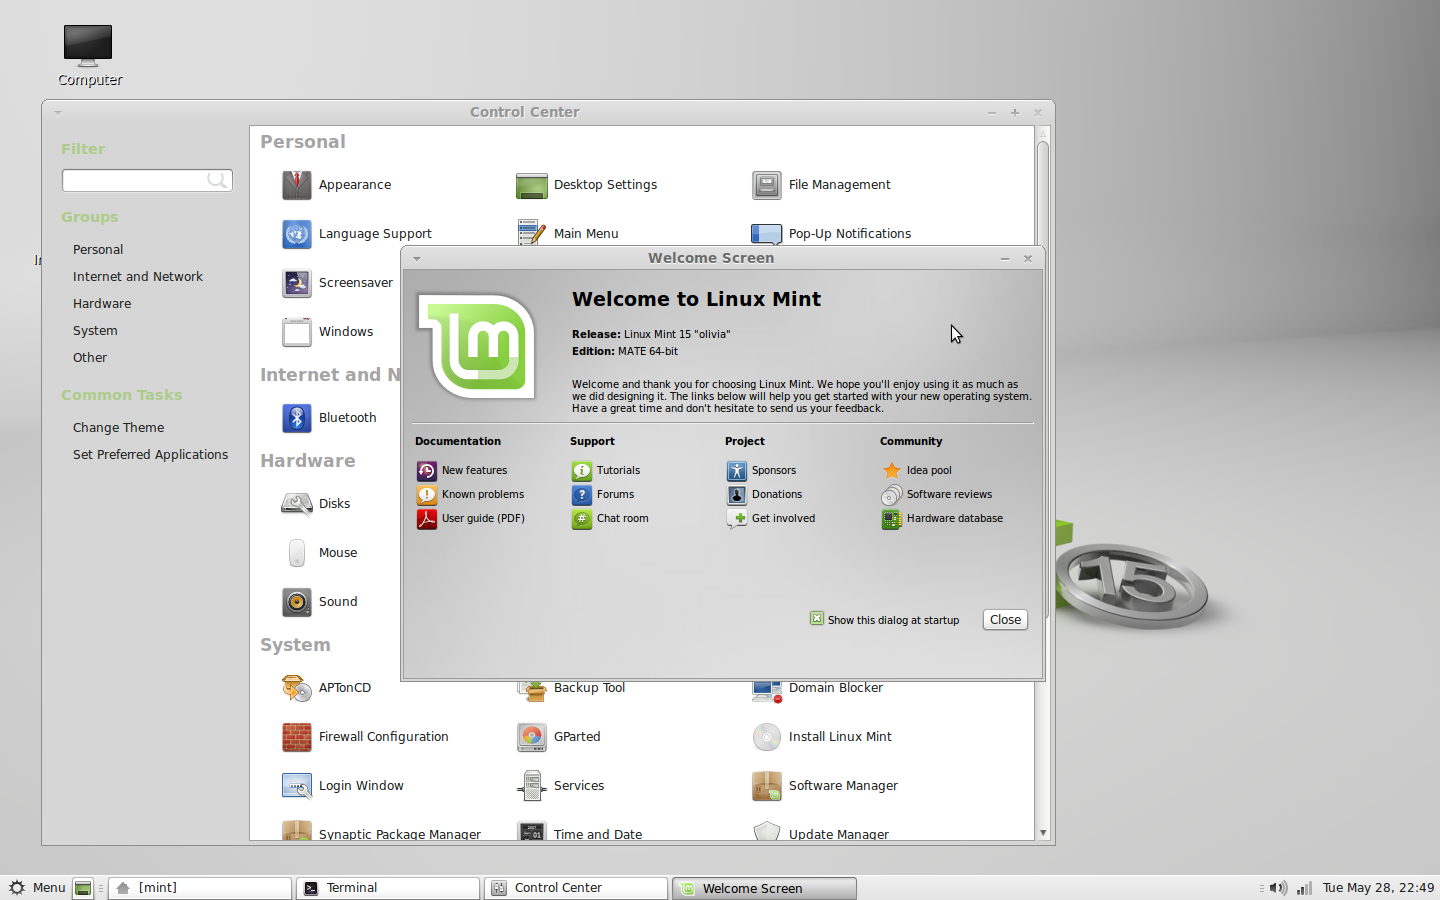Select Other group in sidebar
This screenshot has height=900, width=1440.
pyautogui.click(x=90, y=358)
